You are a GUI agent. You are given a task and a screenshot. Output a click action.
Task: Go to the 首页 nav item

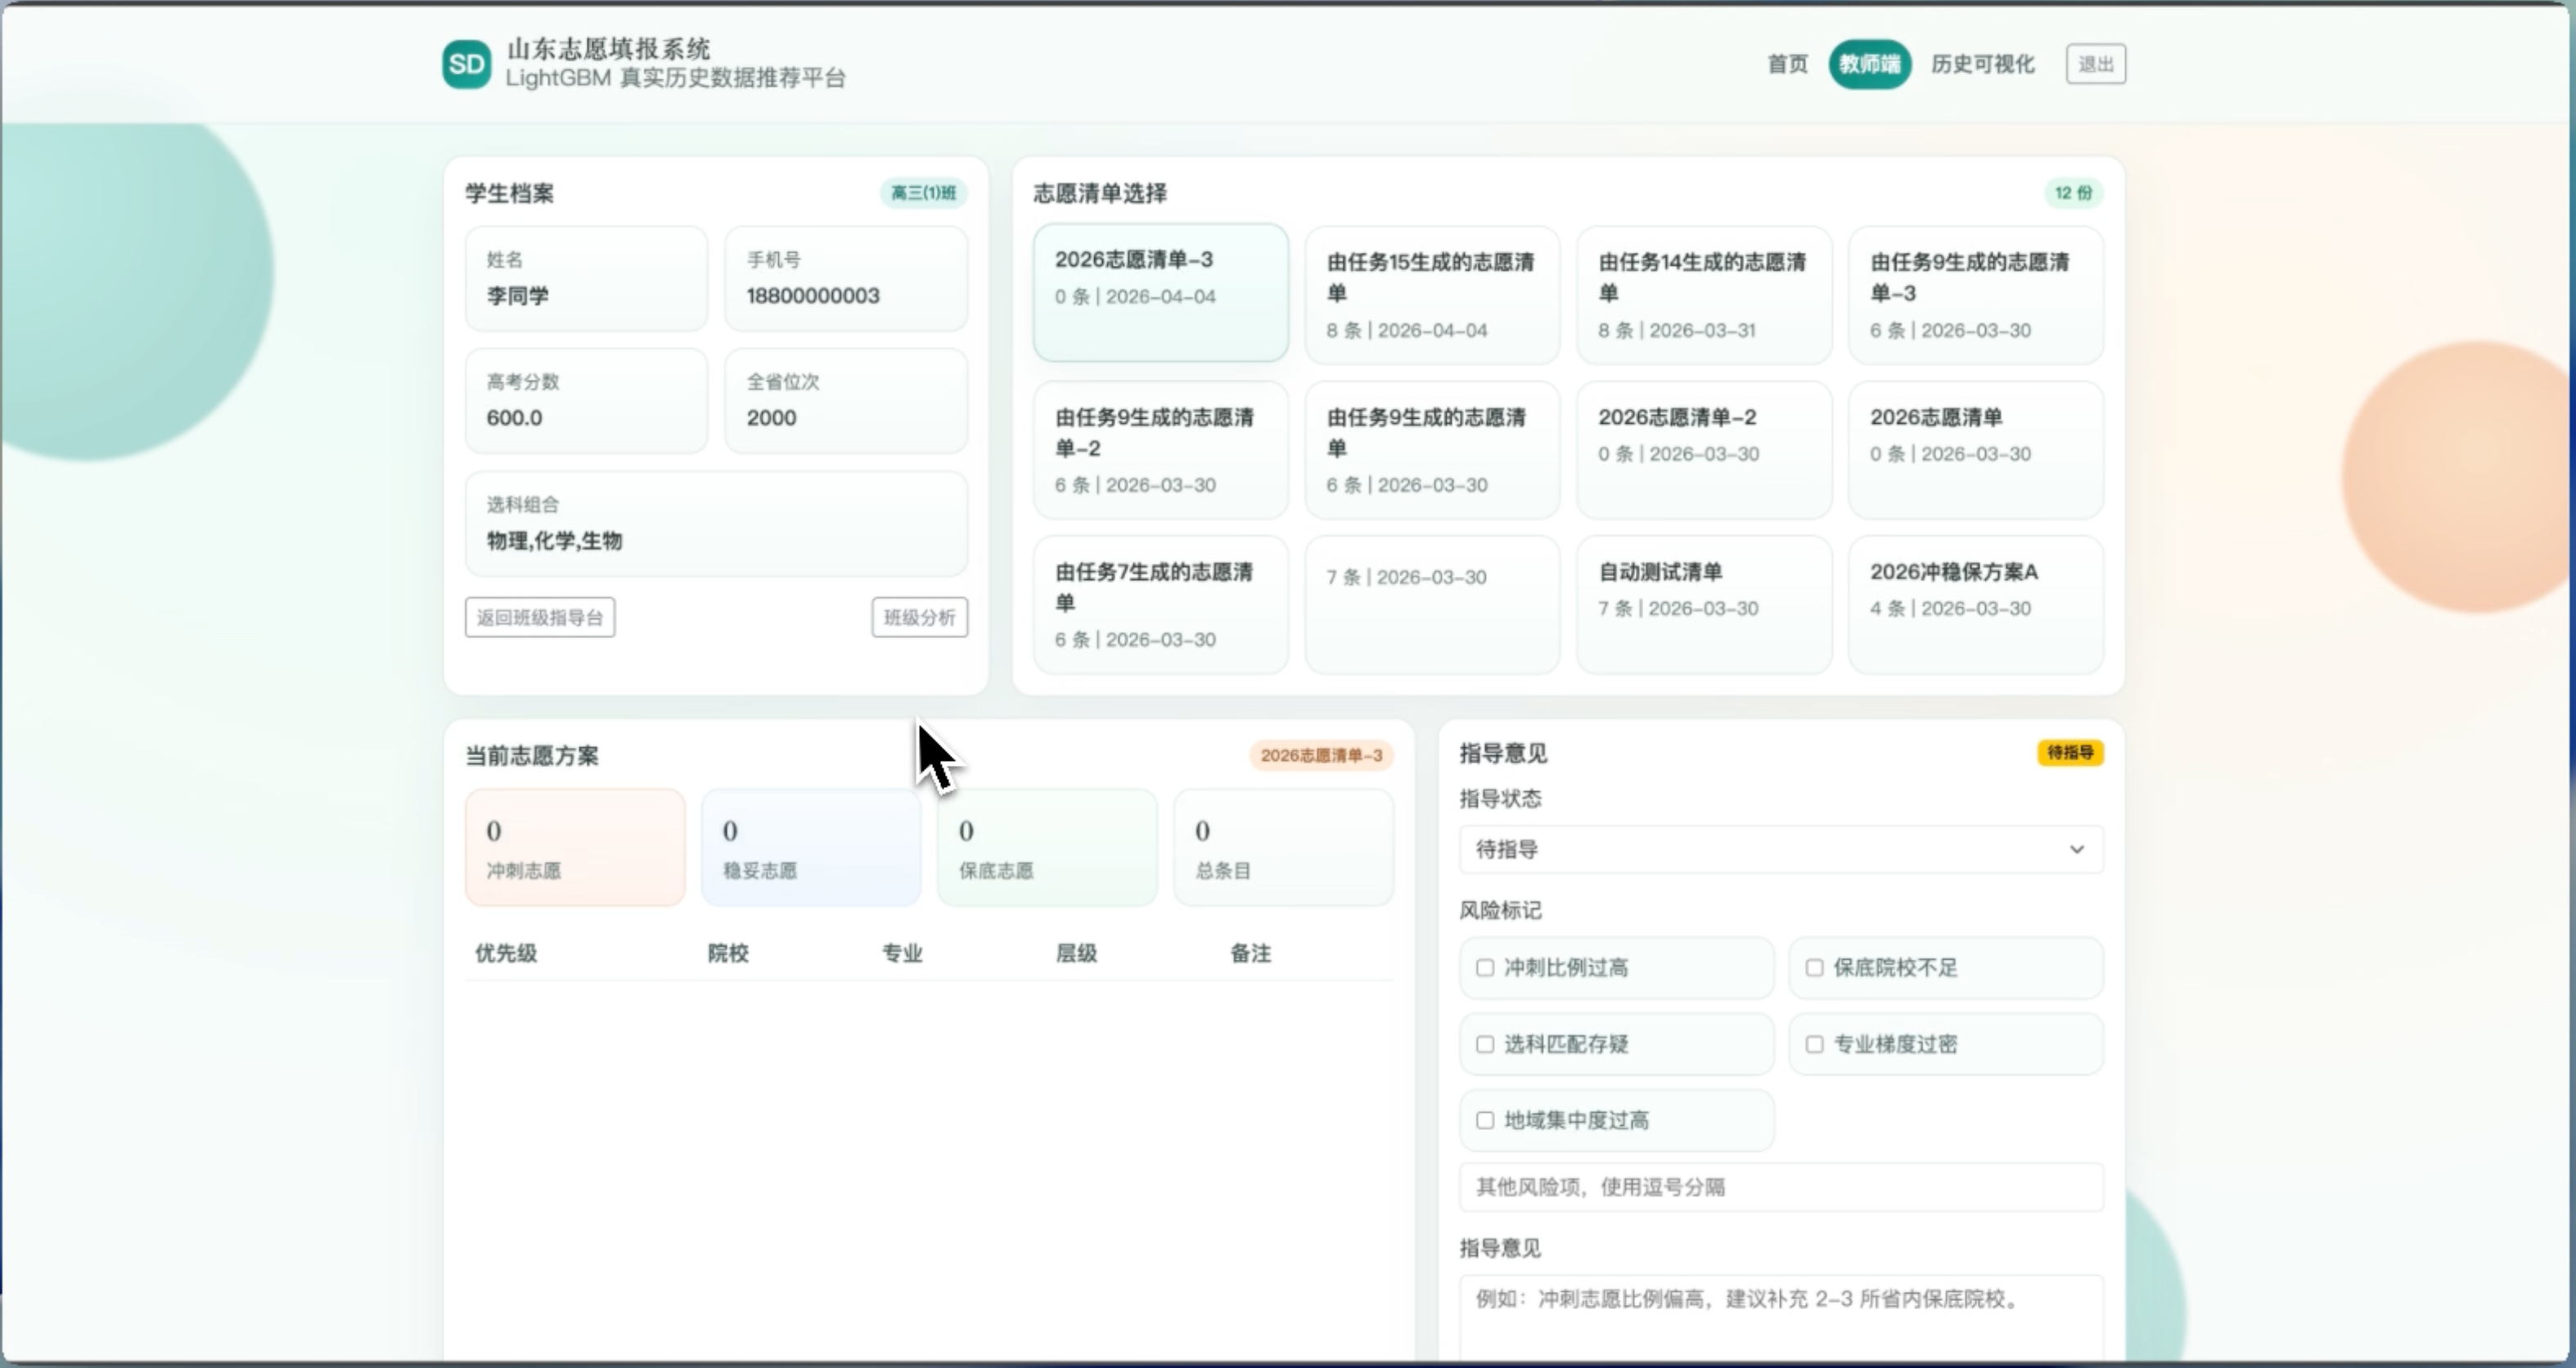pyautogui.click(x=1787, y=64)
